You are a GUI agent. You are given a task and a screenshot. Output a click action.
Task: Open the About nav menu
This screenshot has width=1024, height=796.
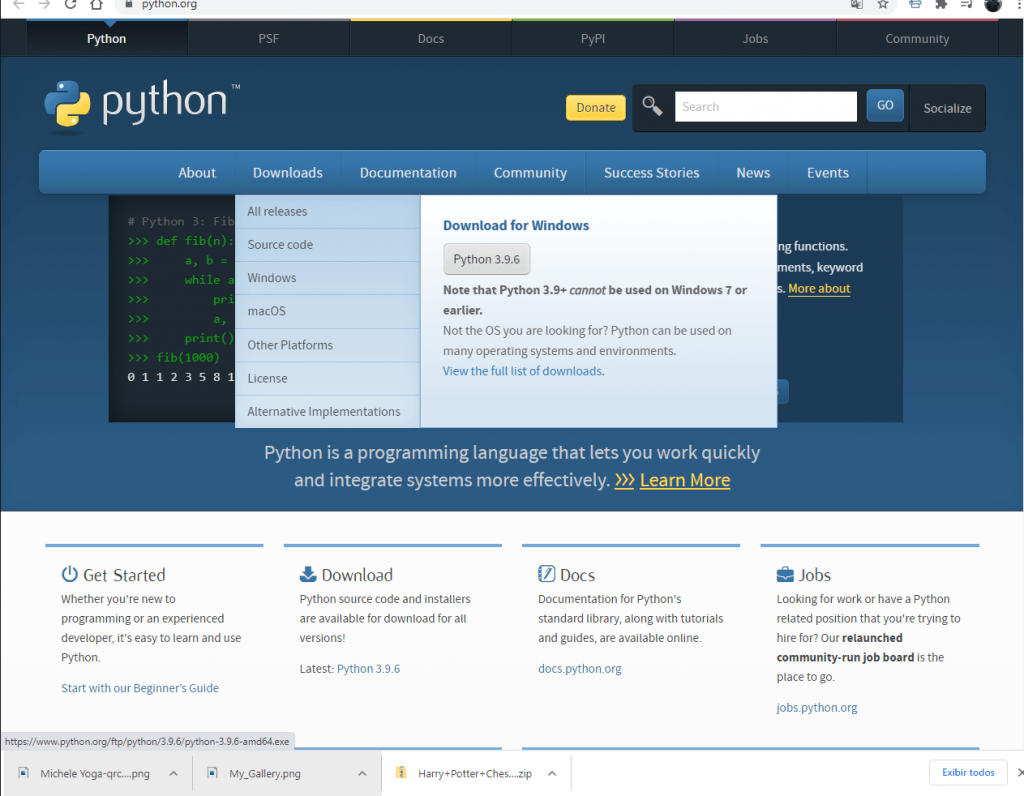coord(197,173)
